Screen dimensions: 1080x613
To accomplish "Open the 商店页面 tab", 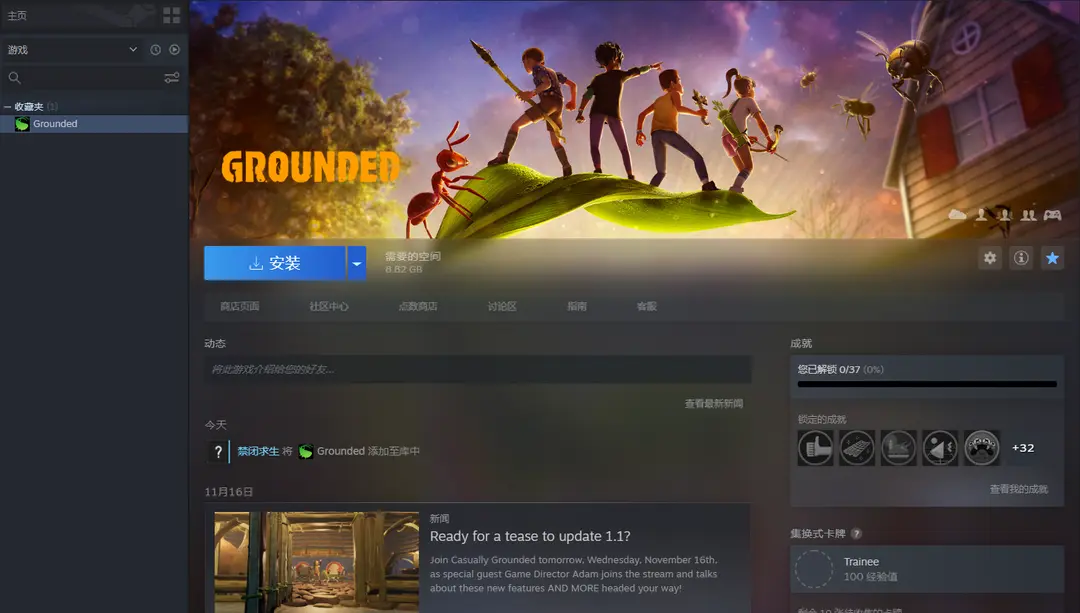I will coord(240,306).
